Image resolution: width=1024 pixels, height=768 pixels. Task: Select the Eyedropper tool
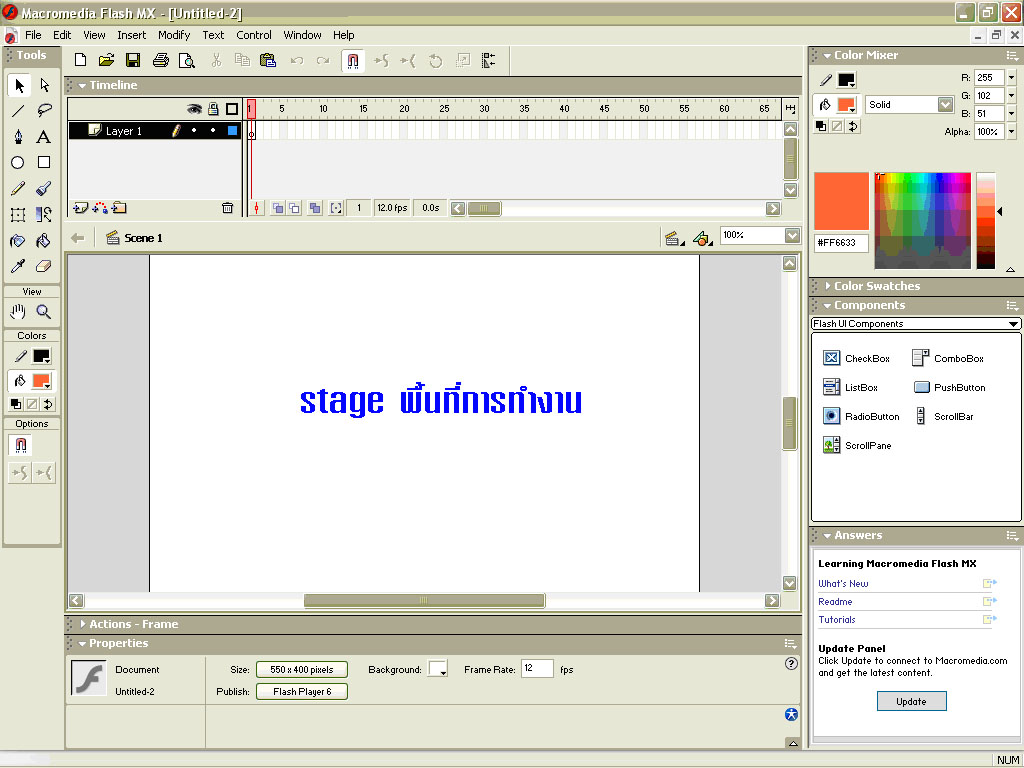click(x=18, y=266)
